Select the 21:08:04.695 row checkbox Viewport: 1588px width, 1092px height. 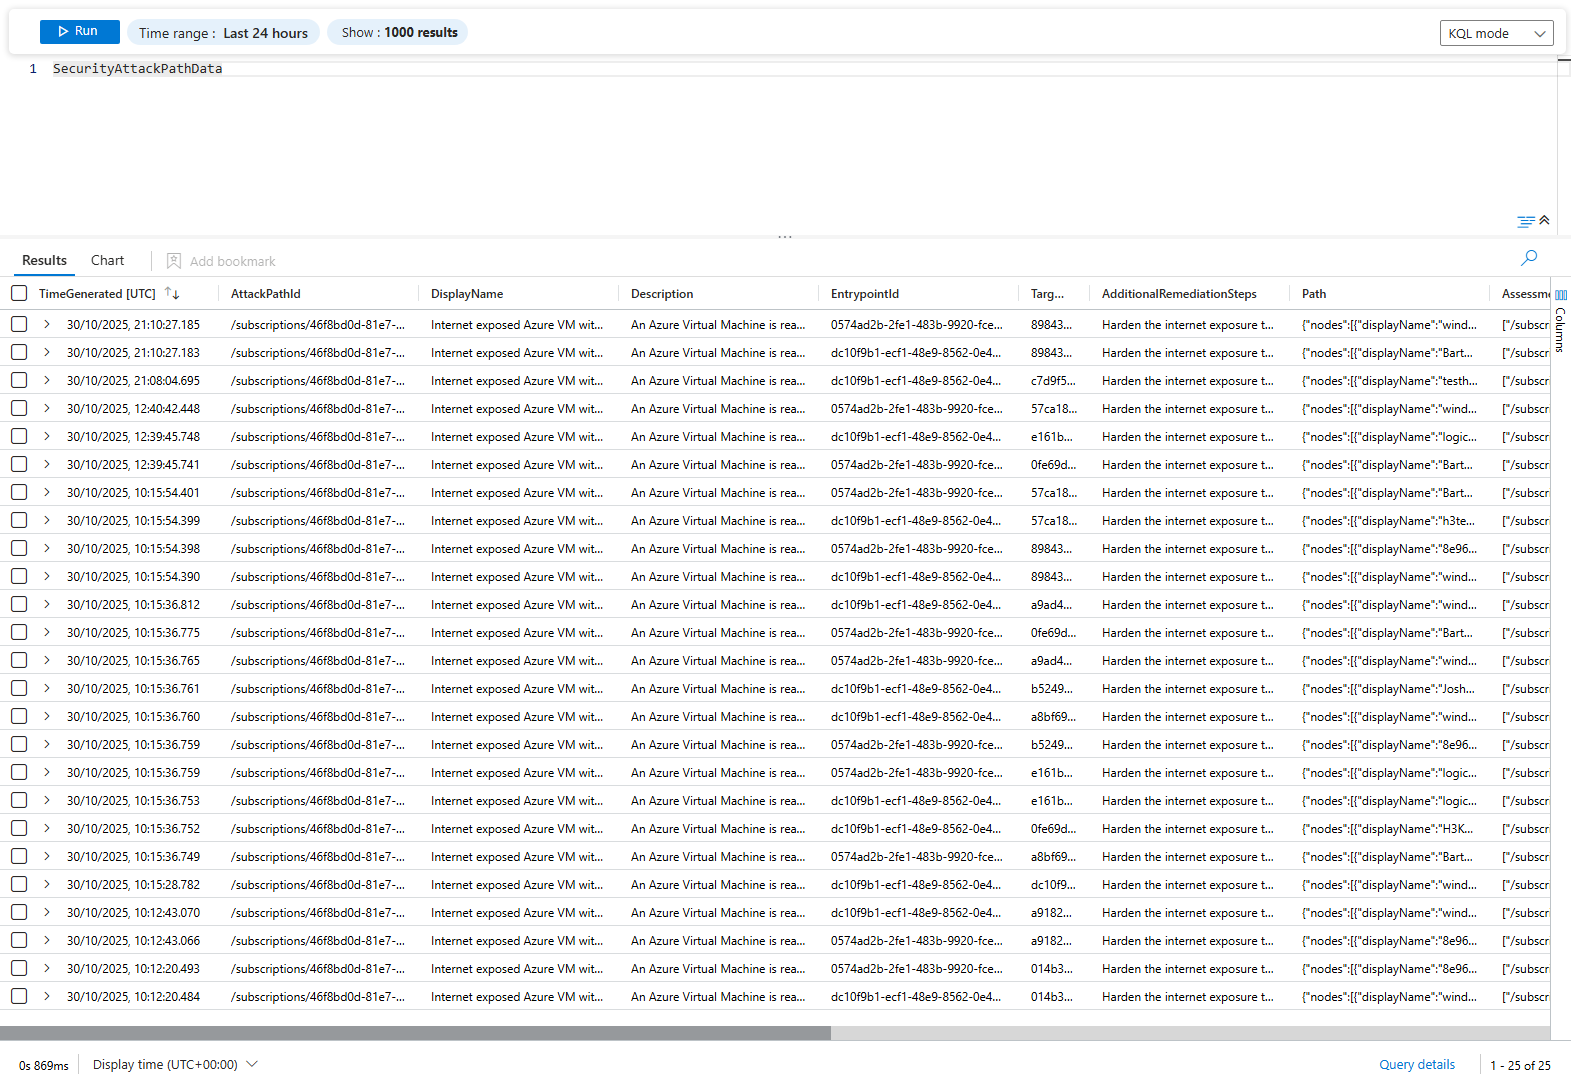tap(19, 381)
